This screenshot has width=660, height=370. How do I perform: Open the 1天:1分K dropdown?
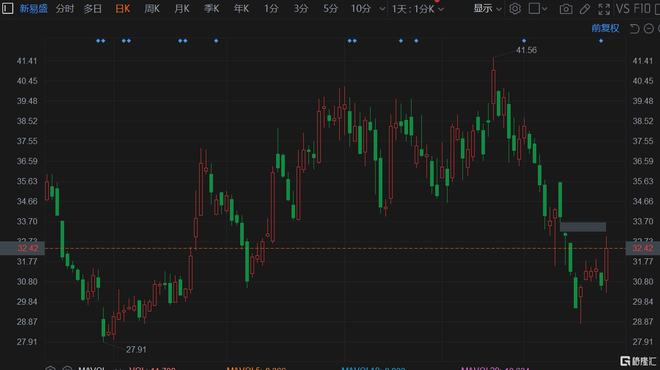(x=418, y=9)
